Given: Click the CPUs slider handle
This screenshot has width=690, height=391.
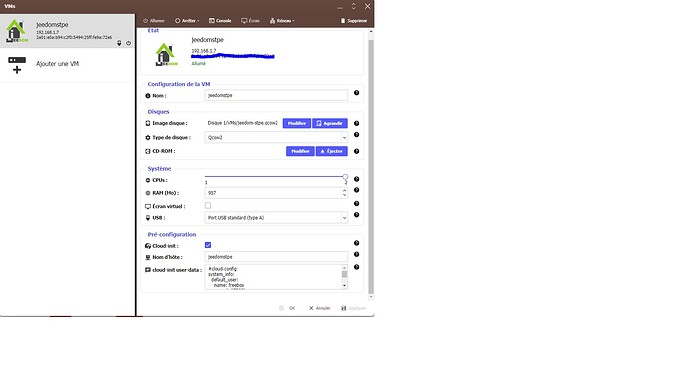Looking at the screenshot, I should click(x=345, y=177).
